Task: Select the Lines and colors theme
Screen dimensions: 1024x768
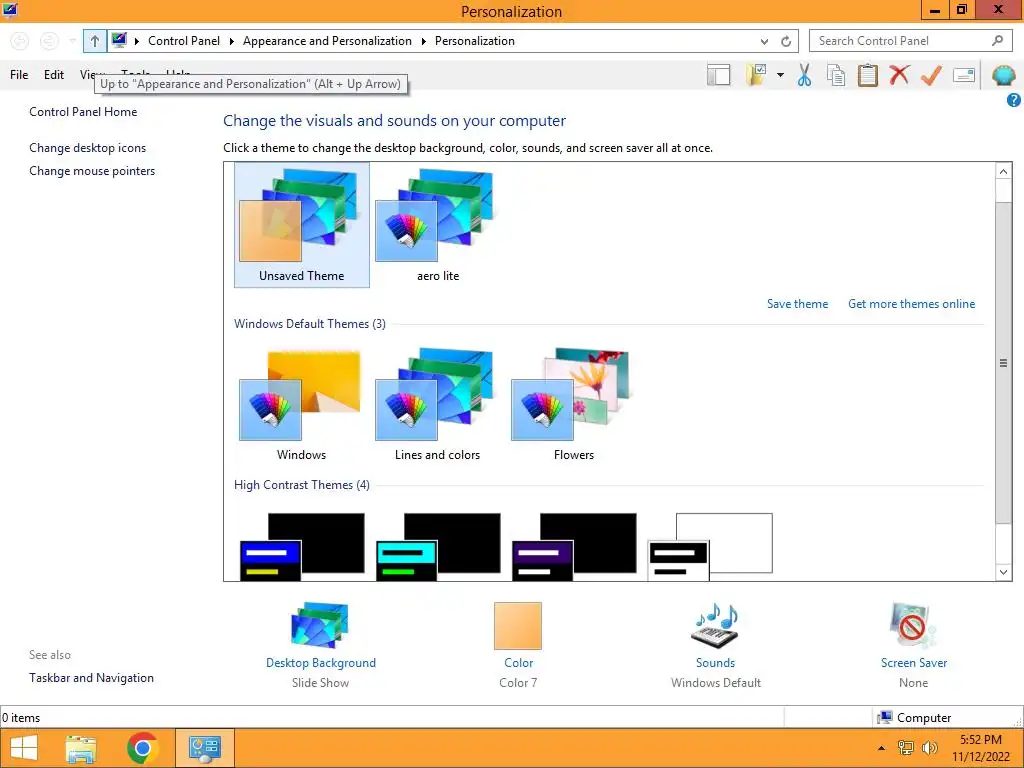Action: [437, 404]
